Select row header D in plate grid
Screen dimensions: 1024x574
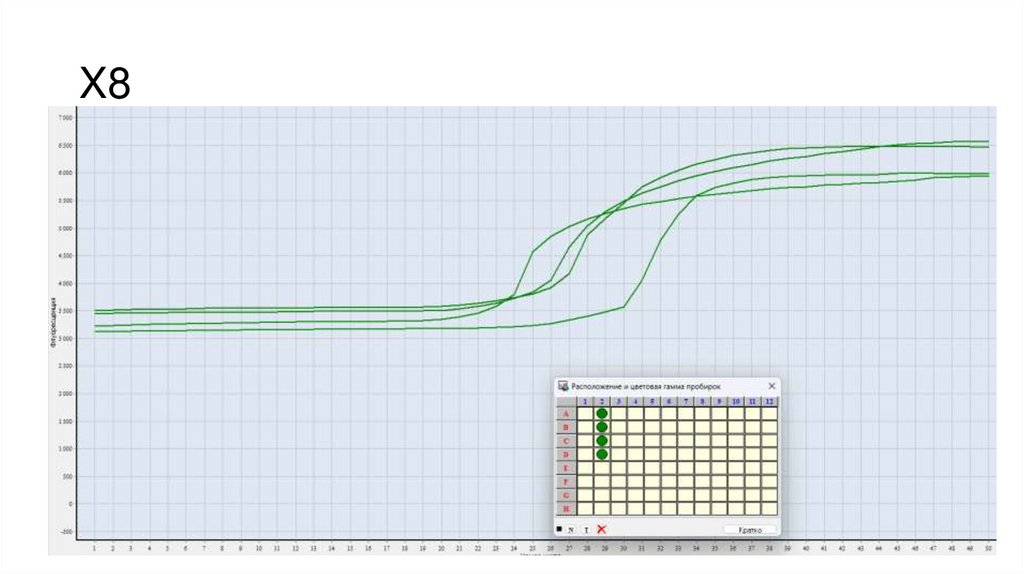[x=566, y=454]
